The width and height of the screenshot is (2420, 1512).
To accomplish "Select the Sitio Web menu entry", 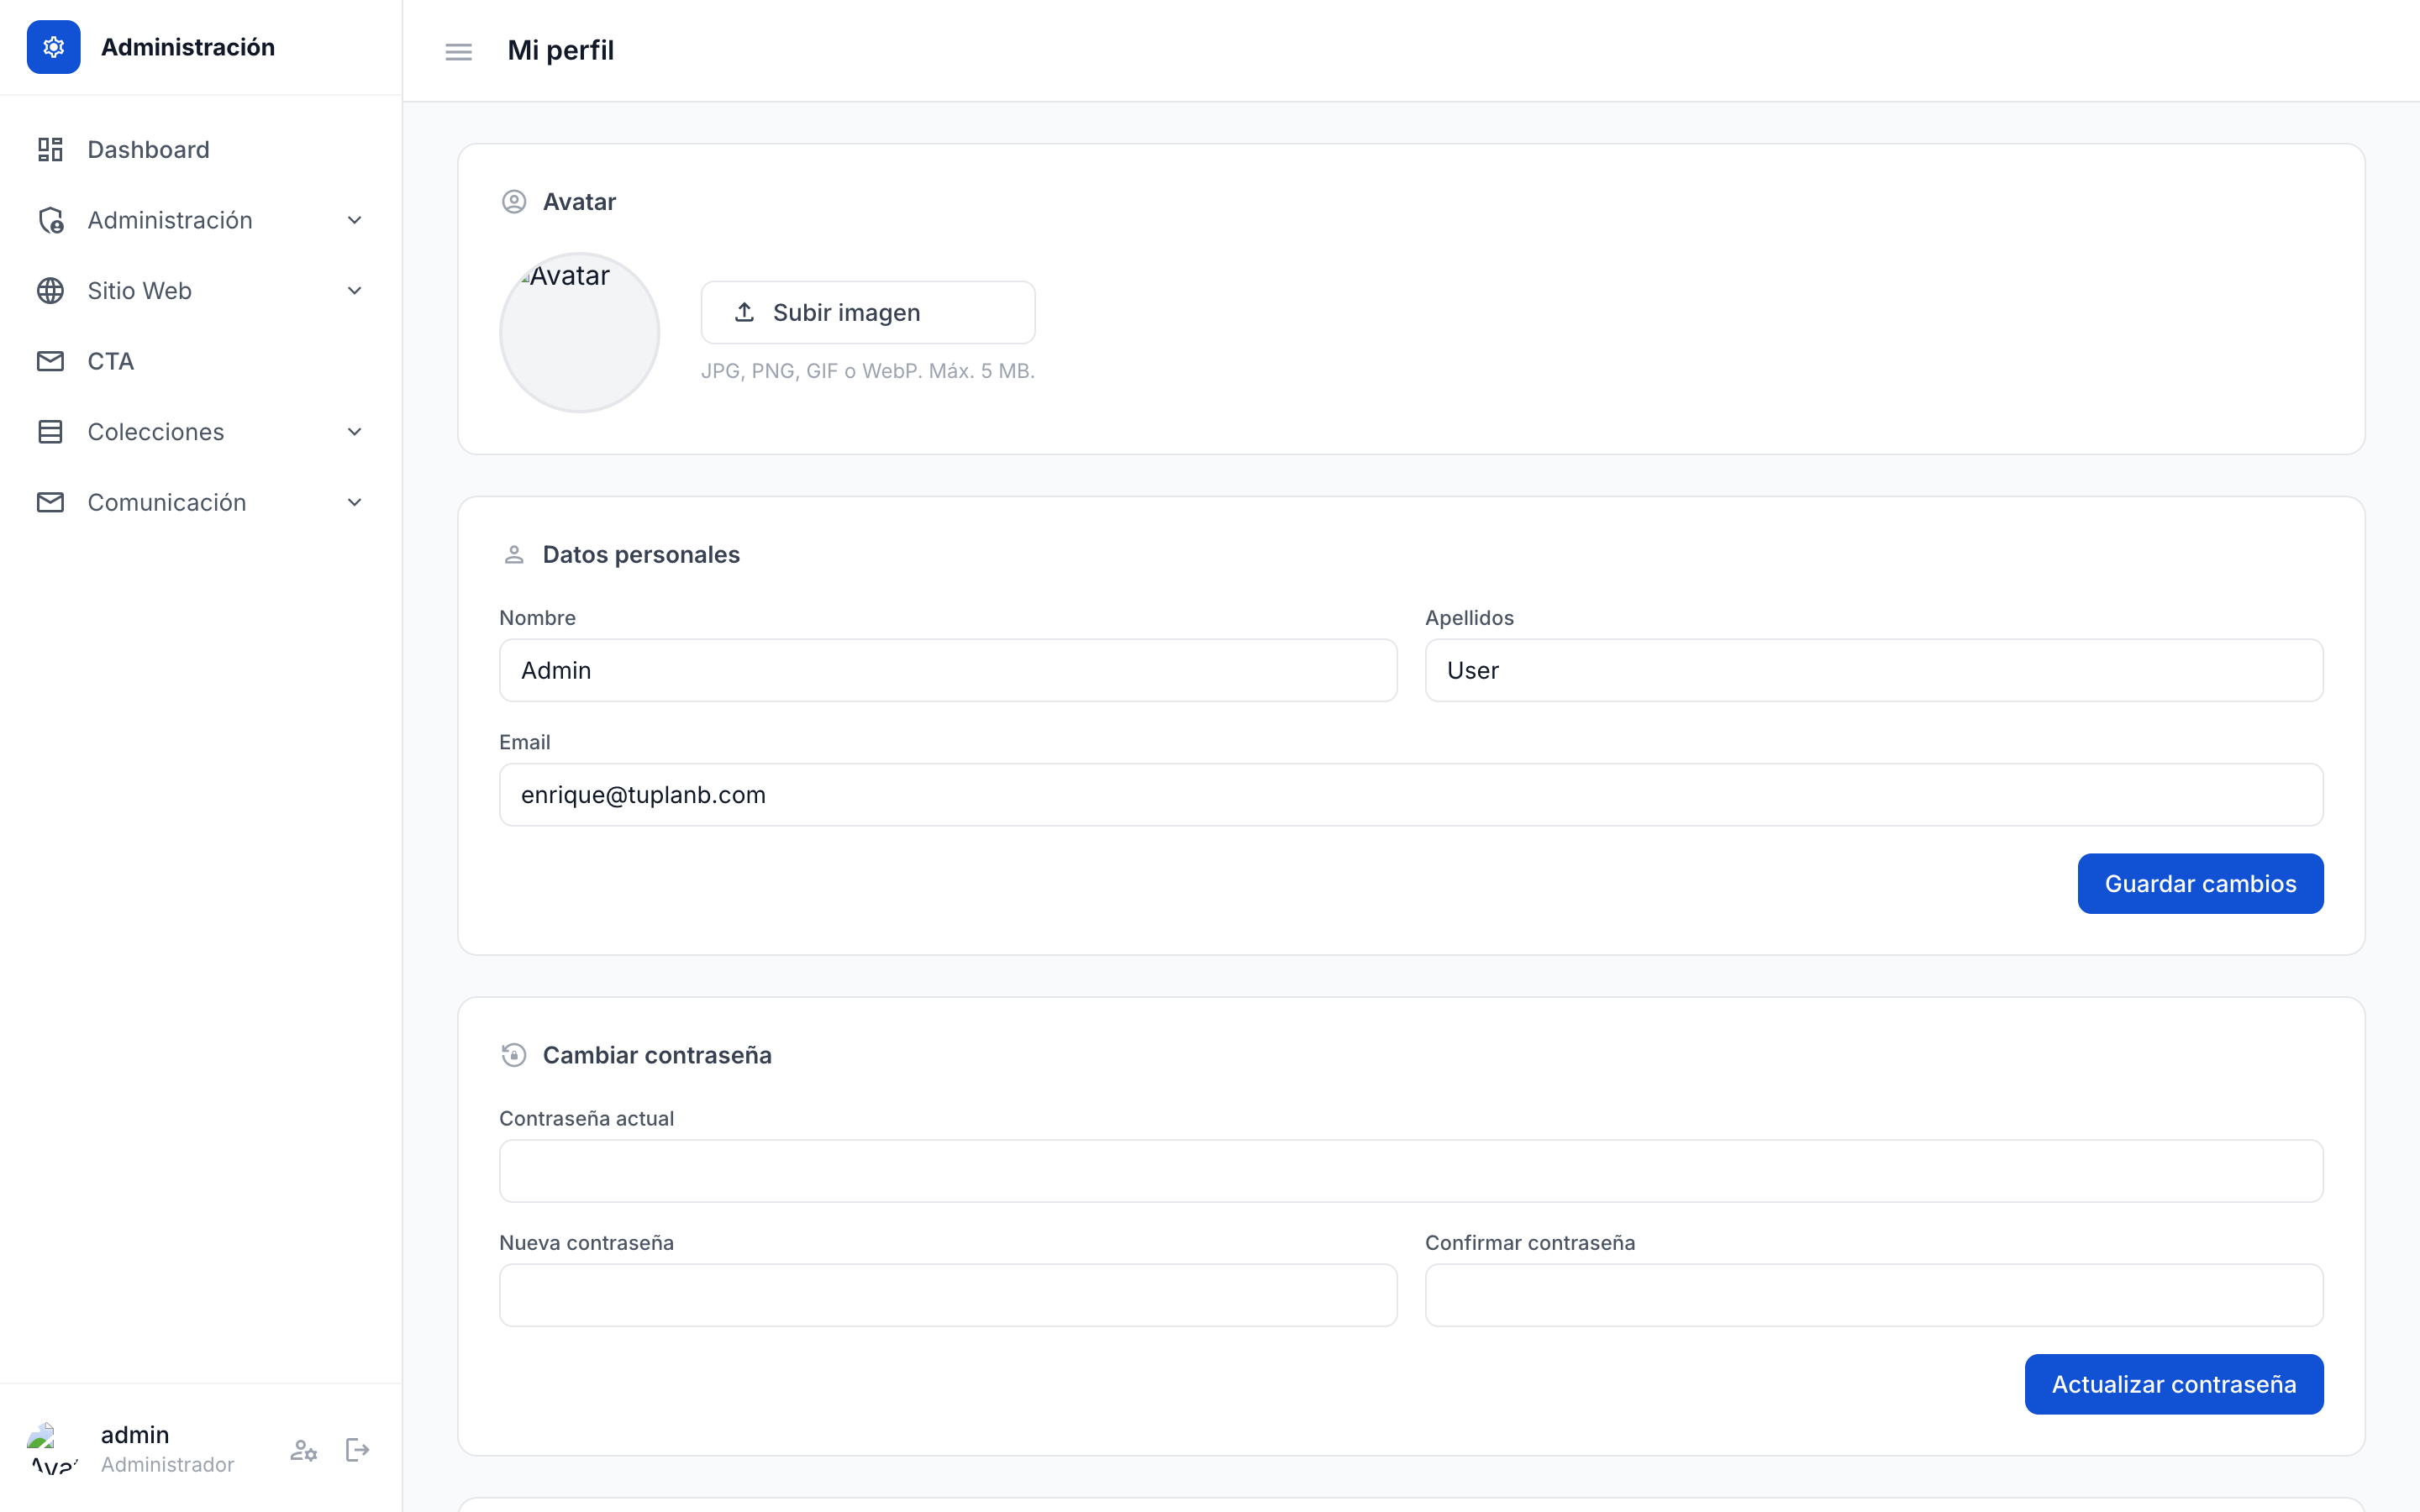I will tap(201, 291).
